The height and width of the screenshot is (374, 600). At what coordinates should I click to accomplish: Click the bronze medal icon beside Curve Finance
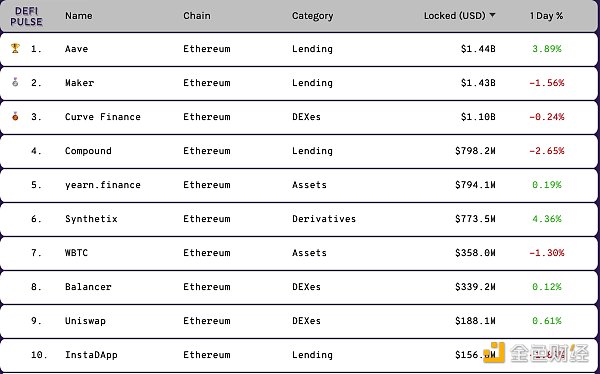[15, 116]
